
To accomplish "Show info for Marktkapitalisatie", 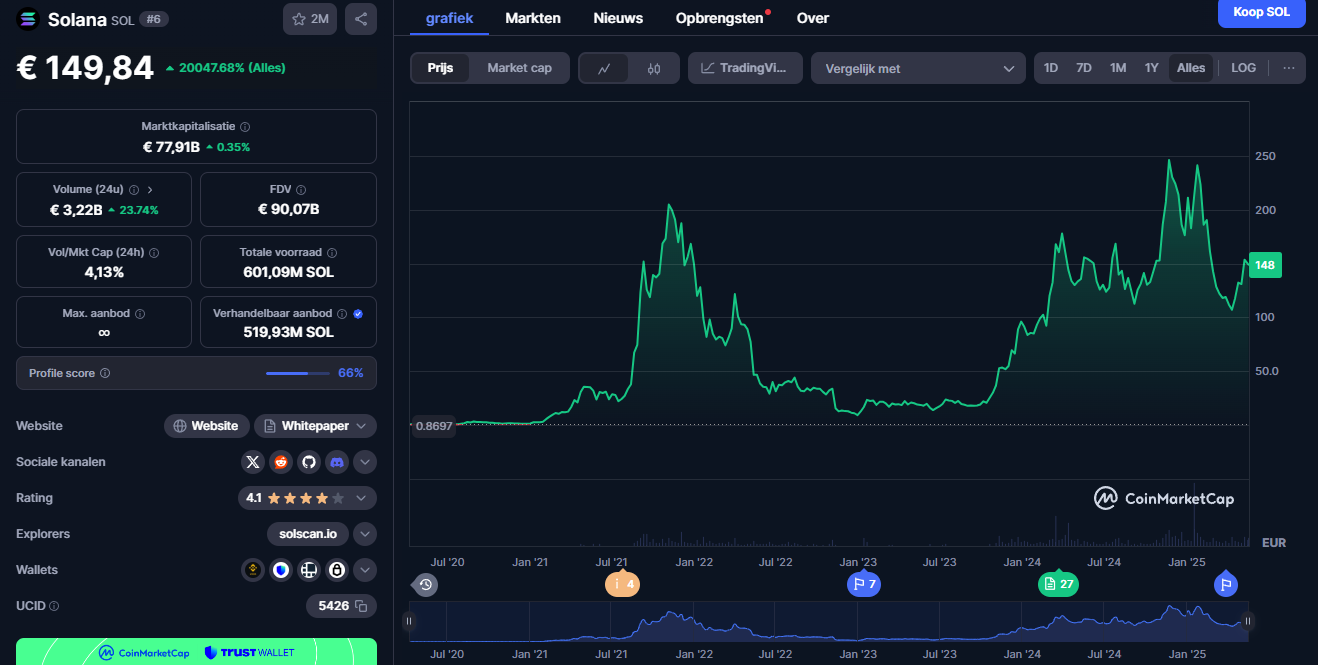I will tap(245, 127).
